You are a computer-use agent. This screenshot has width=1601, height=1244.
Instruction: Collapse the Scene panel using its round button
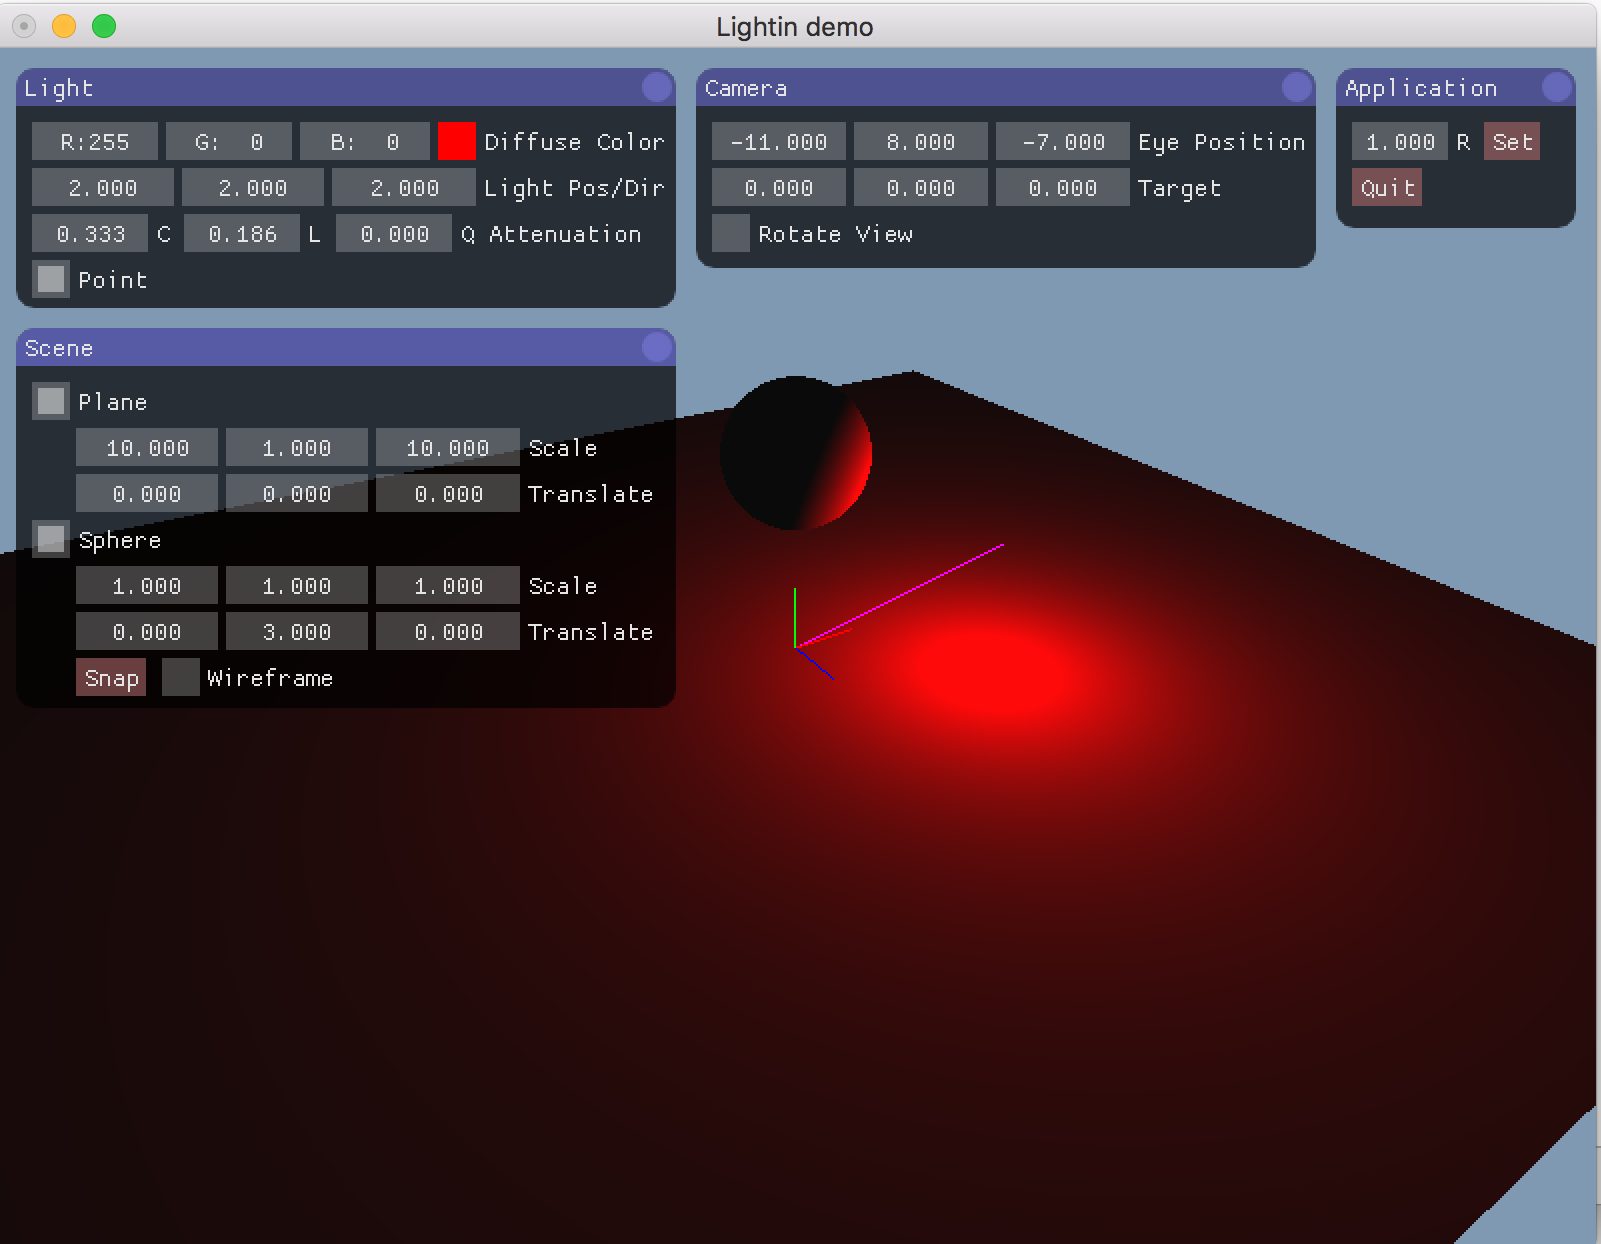coord(656,348)
